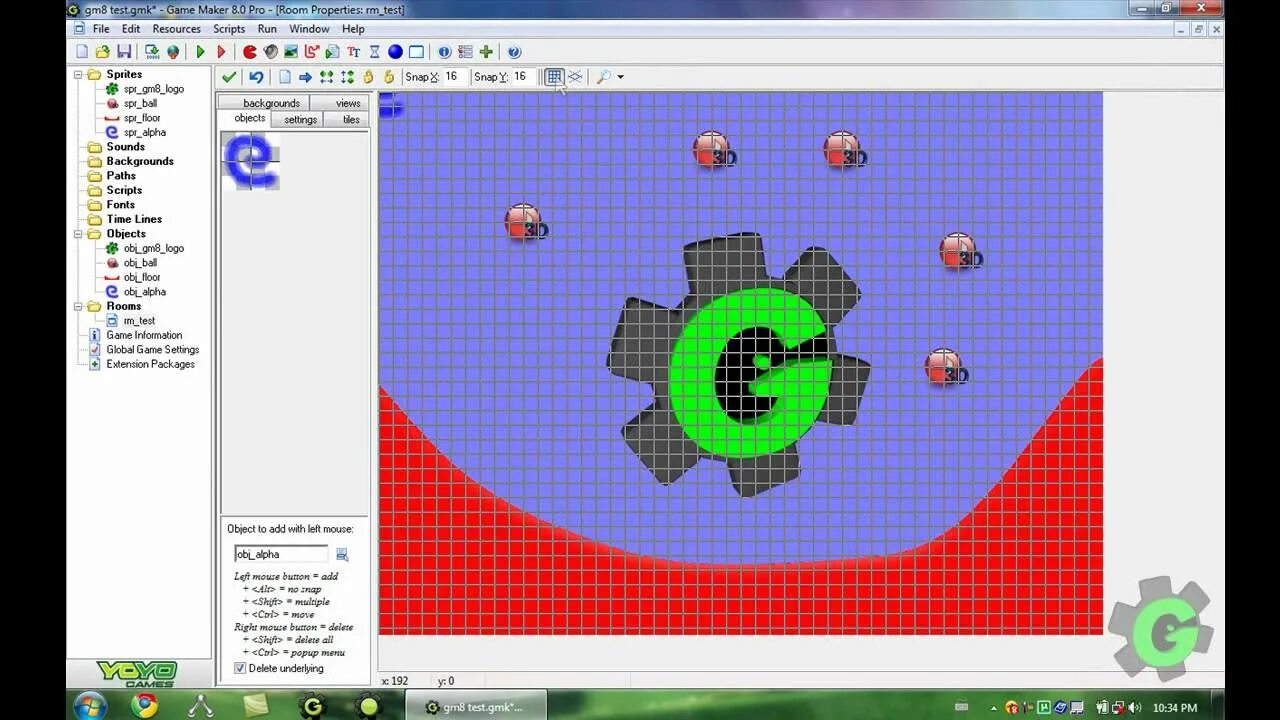The image size is (1280, 720).
Task: Create a background (picture icon)
Action: tap(291, 52)
